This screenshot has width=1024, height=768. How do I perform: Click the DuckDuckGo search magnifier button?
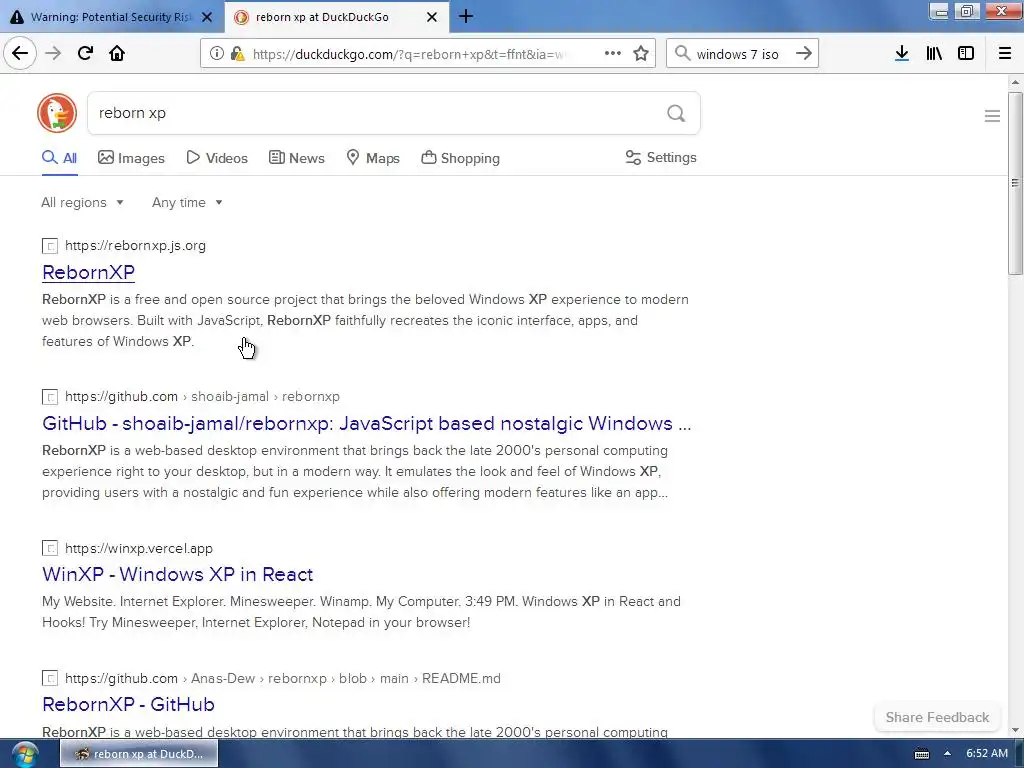[676, 114]
